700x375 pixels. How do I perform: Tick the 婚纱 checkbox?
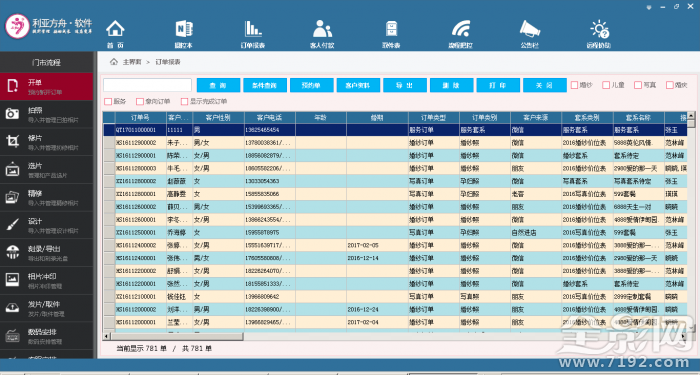[575, 85]
